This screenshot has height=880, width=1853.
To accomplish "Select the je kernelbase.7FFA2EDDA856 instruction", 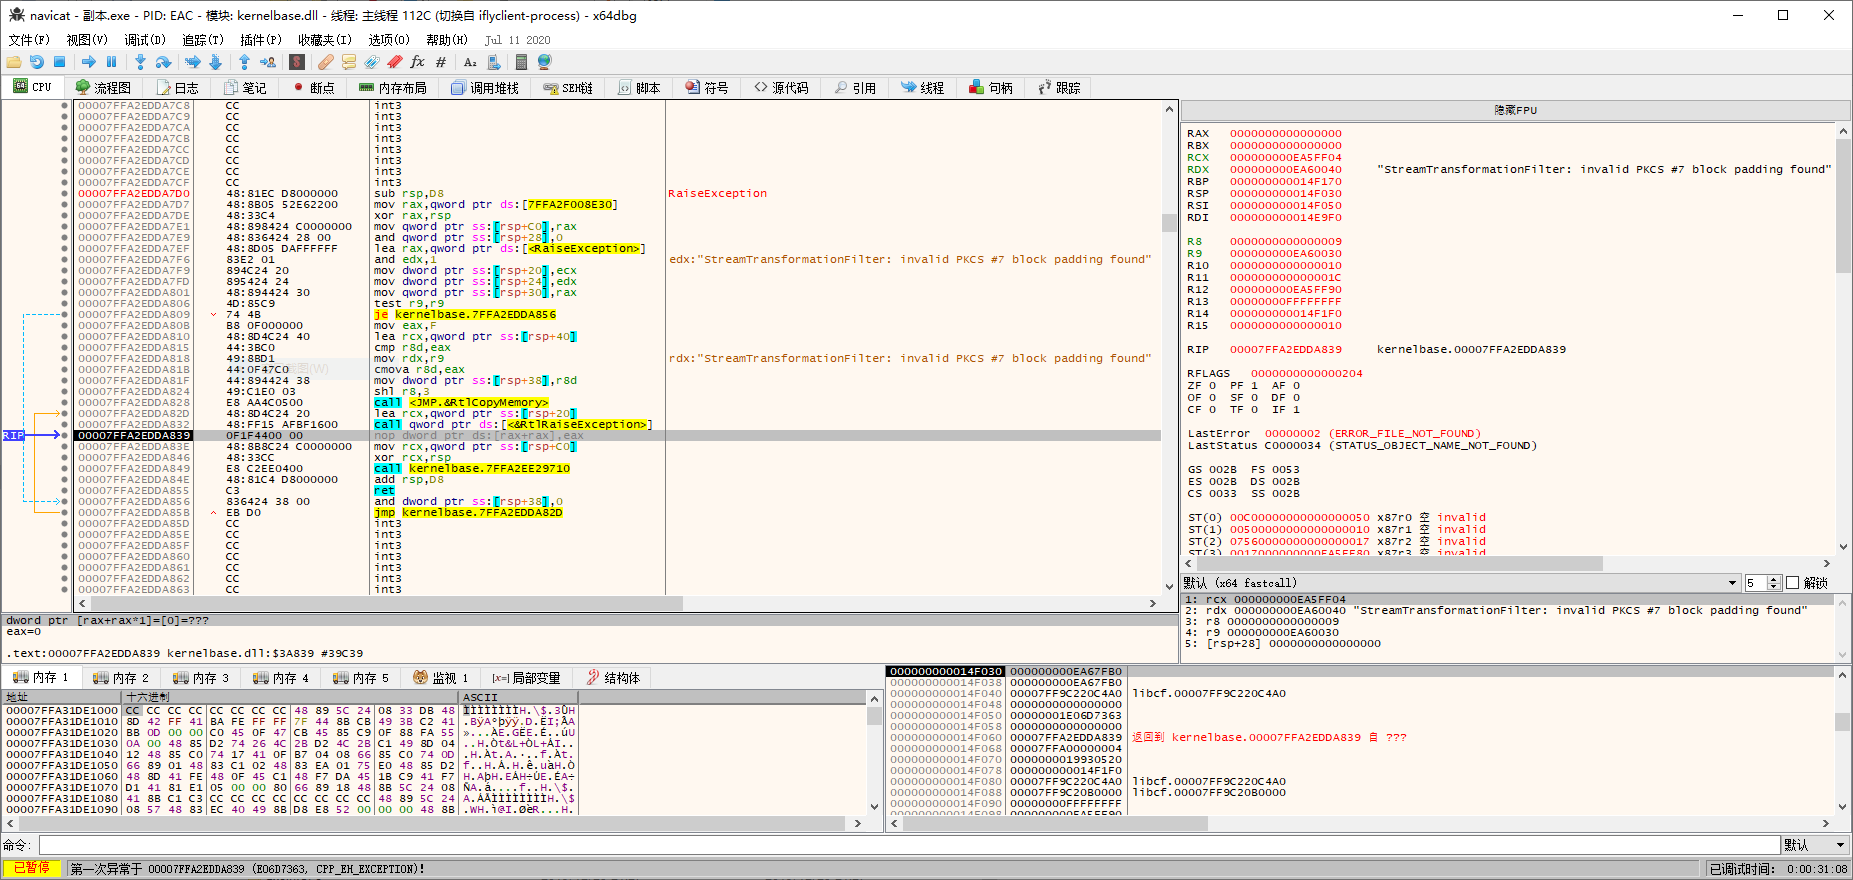I will pyautogui.click(x=465, y=314).
